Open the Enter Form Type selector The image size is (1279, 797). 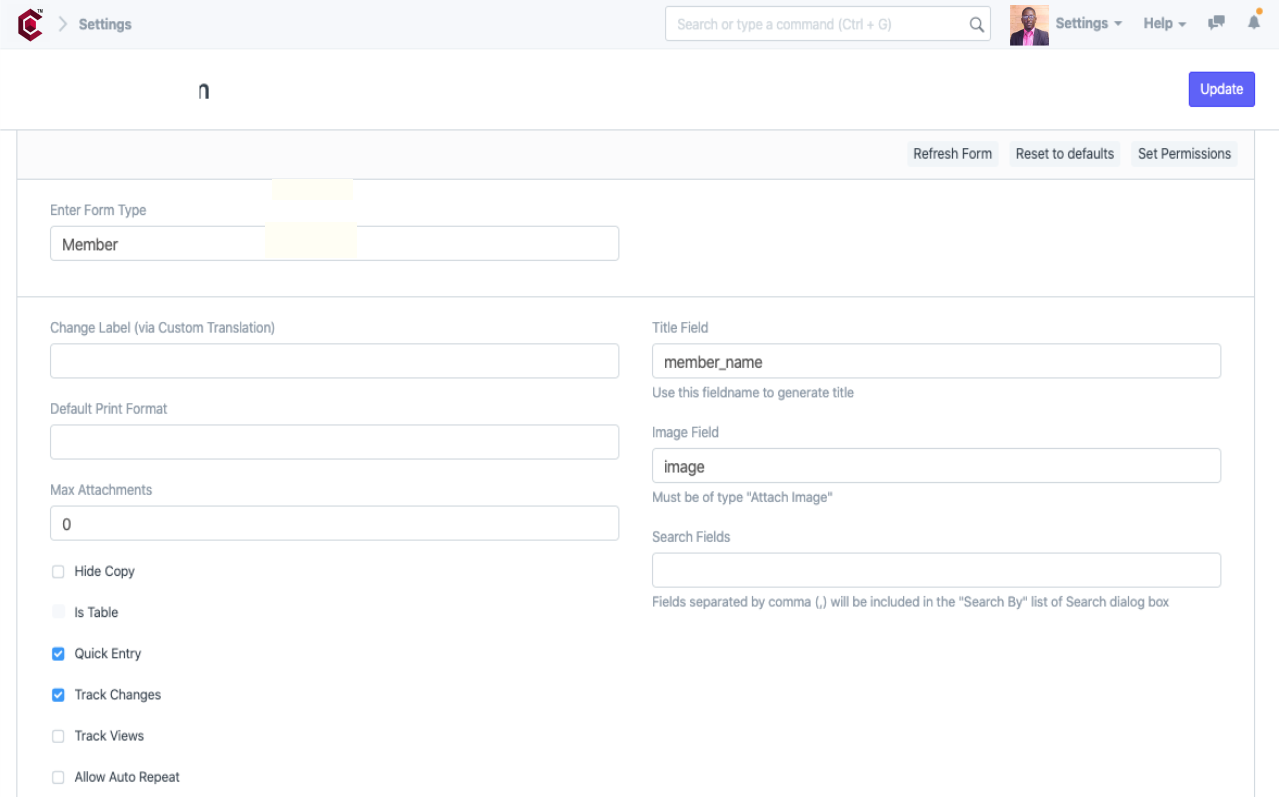[x=334, y=243]
